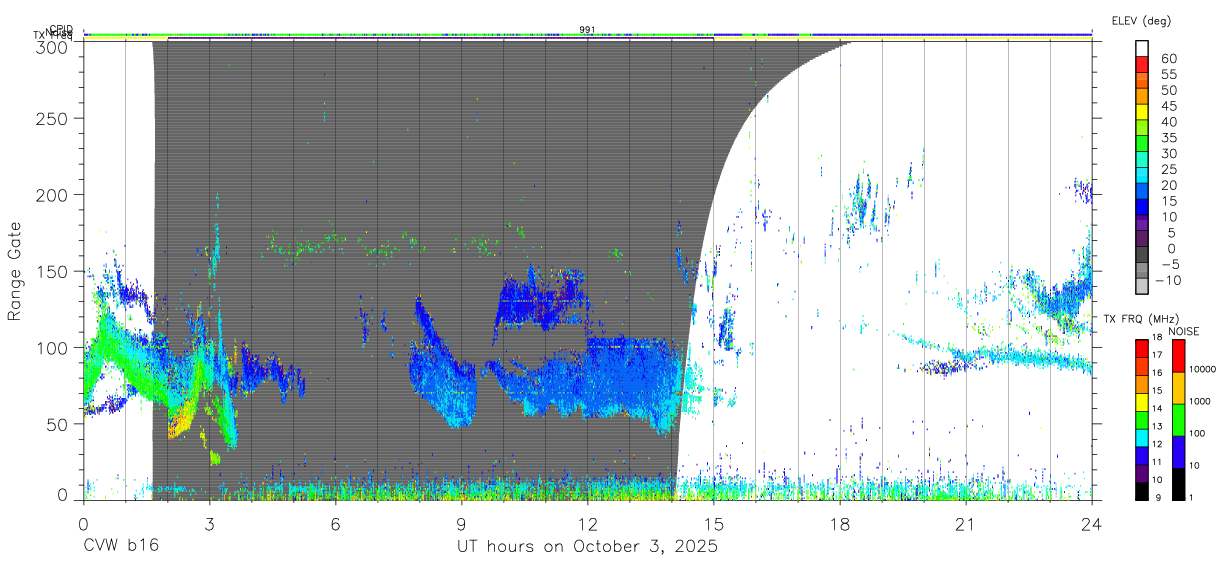Click the 12 tick on UT hours axis

pyautogui.click(x=587, y=522)
